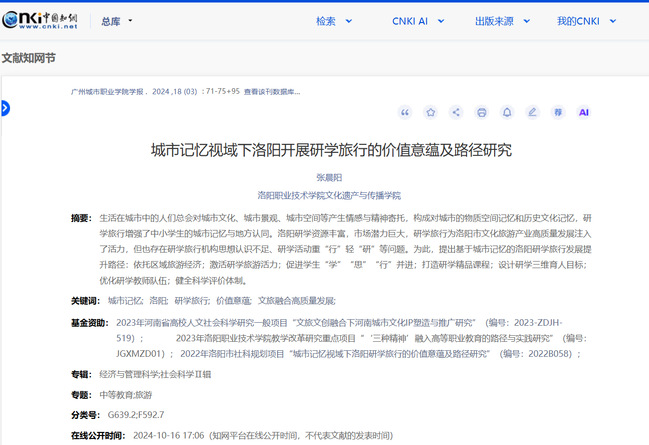Click the share icon

[456, 113]
